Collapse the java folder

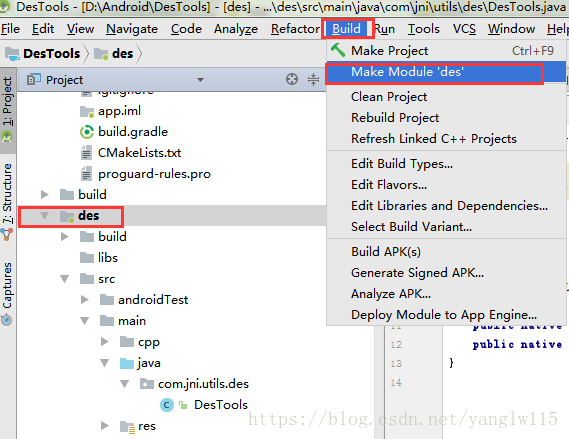pos(105,363)
